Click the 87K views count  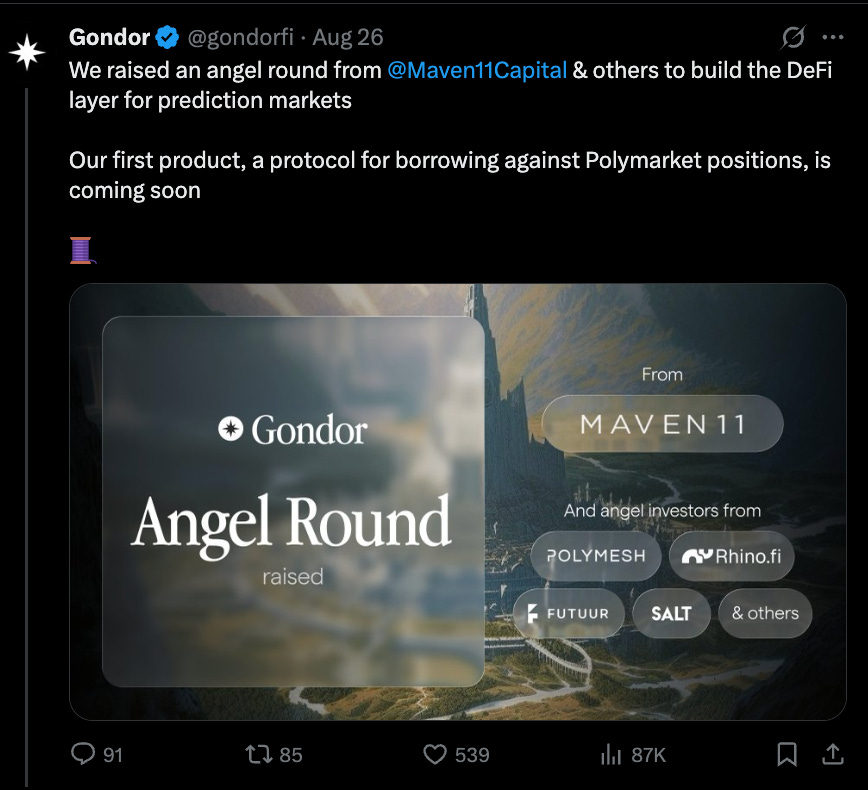click(x=648, y=755)
